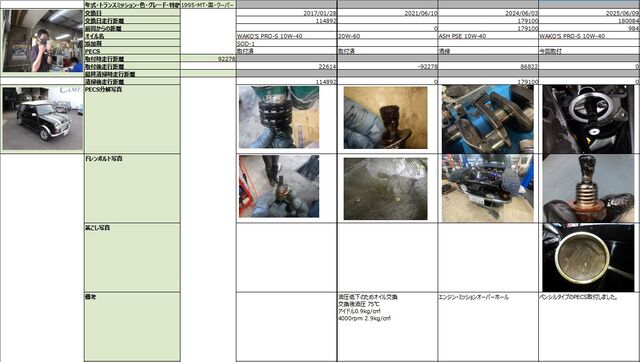Select the 2025/06/09 drain bolt photo

pos(588,188)
